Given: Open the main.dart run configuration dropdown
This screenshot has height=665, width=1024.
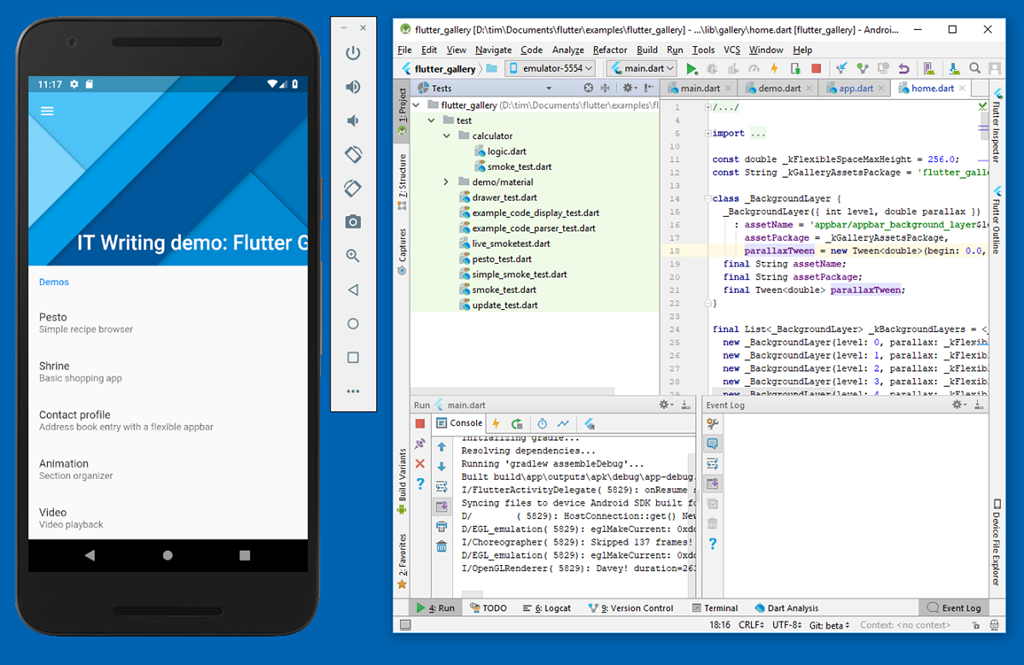Looking at the screenshot, I should 642,69.
